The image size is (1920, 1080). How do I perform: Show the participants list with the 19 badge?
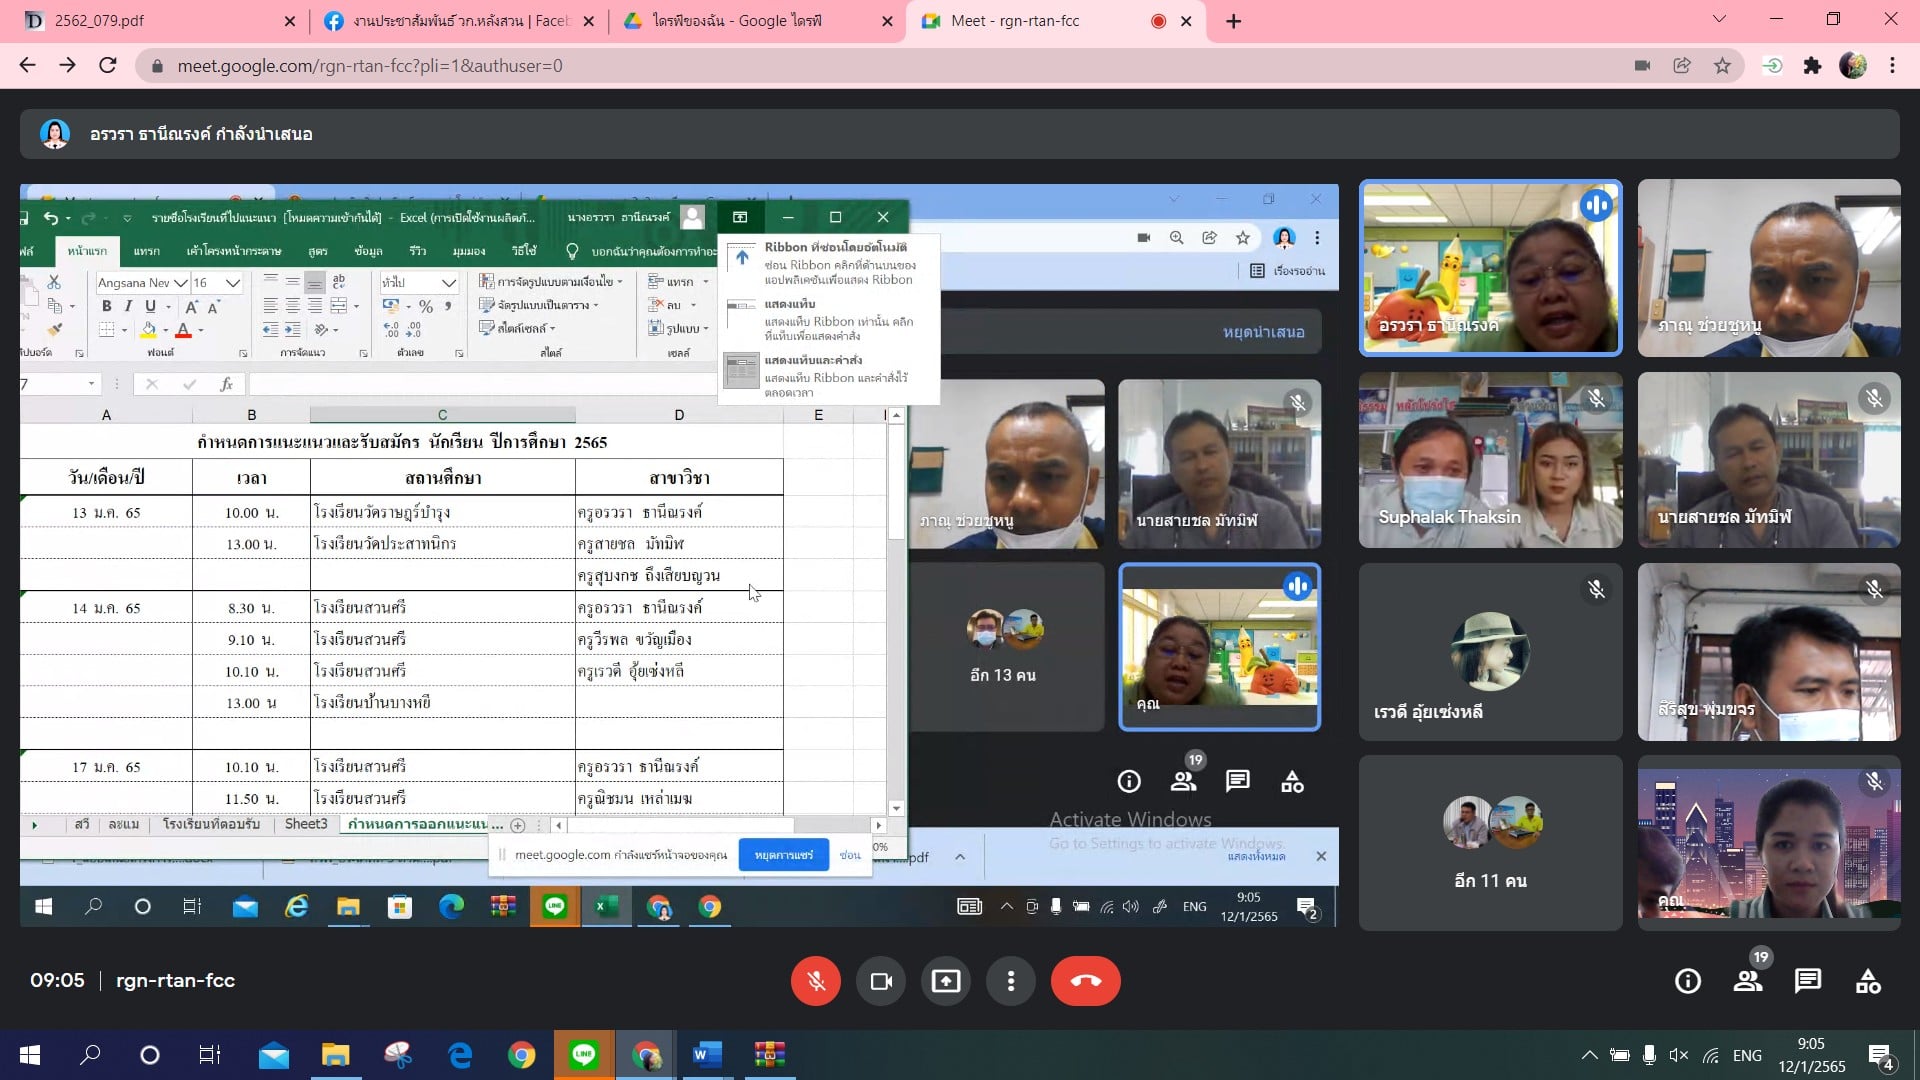pos(1748,981)
